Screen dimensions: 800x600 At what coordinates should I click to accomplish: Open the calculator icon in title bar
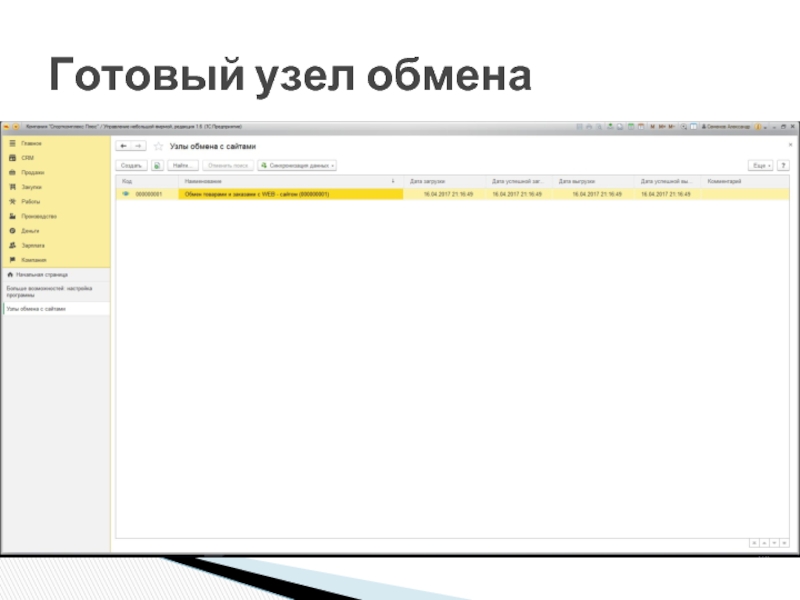click(x=631, y=127)
